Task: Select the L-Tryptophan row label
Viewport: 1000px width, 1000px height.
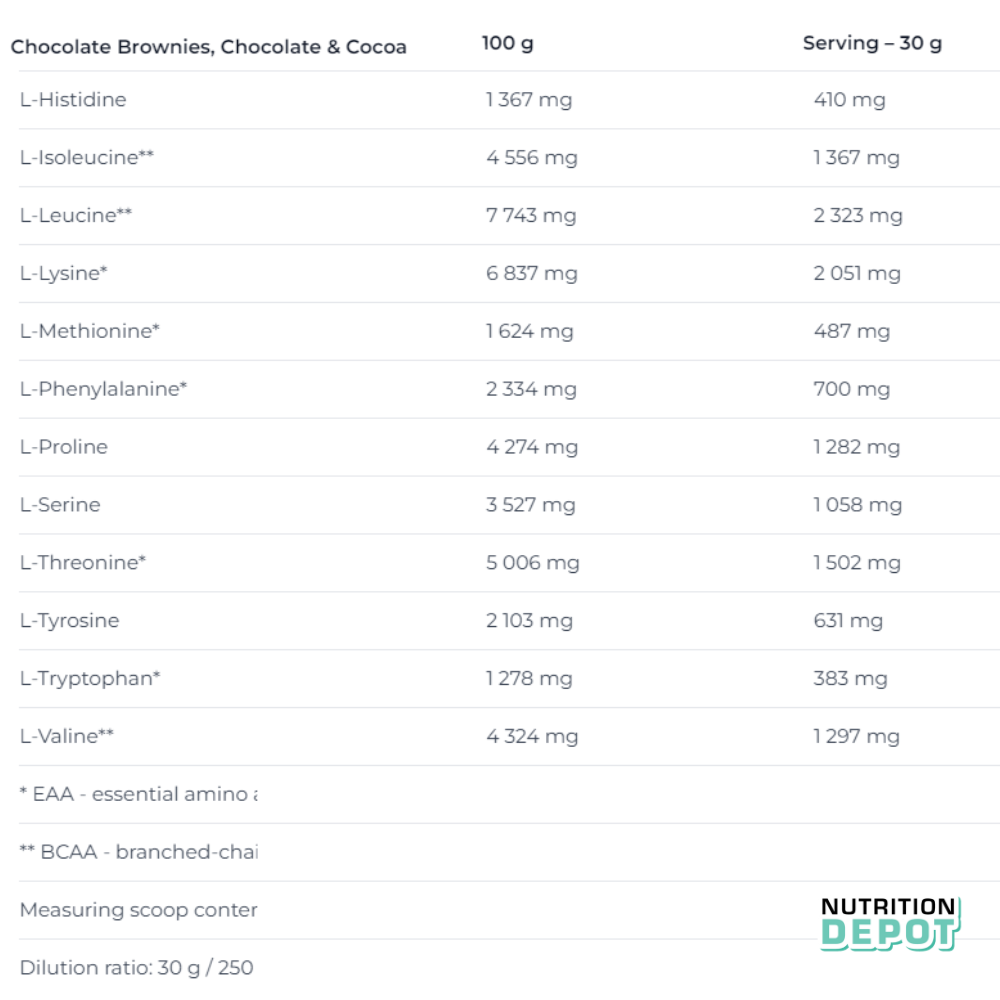Action: tap(90, 679)
